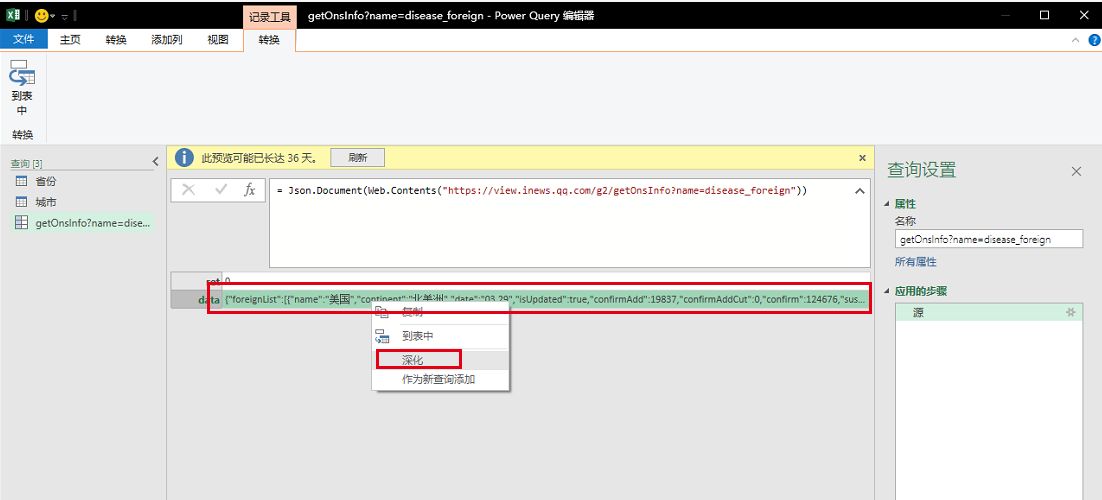The image size is (1102, 500).
Task: Open the 视图 ribbon tab
Action: click(x=218, y=39)
